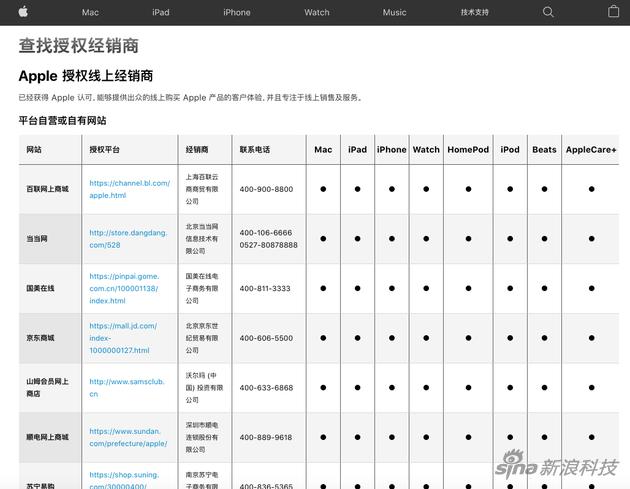This screenshot has width=630, height=489.
Task: Click the Mac column header in table
Action: pyautogui.click(x=323, y=149)
